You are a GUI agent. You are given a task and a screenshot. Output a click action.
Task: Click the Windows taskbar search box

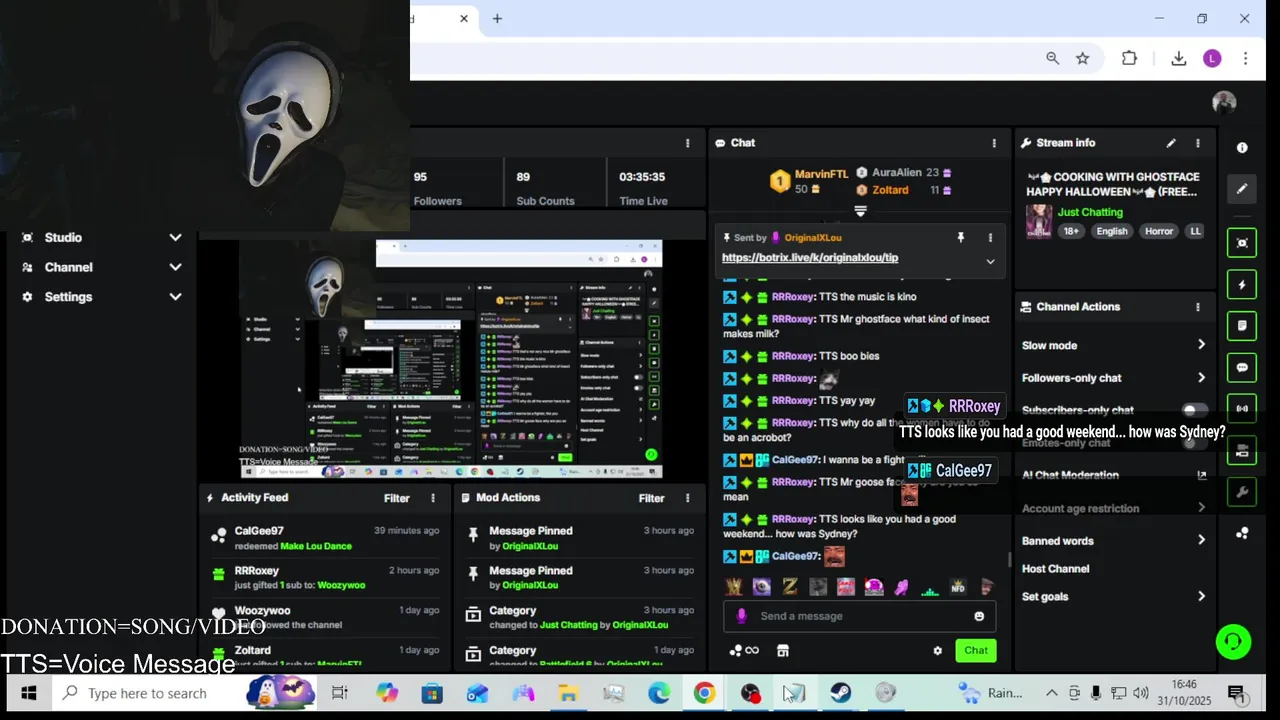pos(185,693)
